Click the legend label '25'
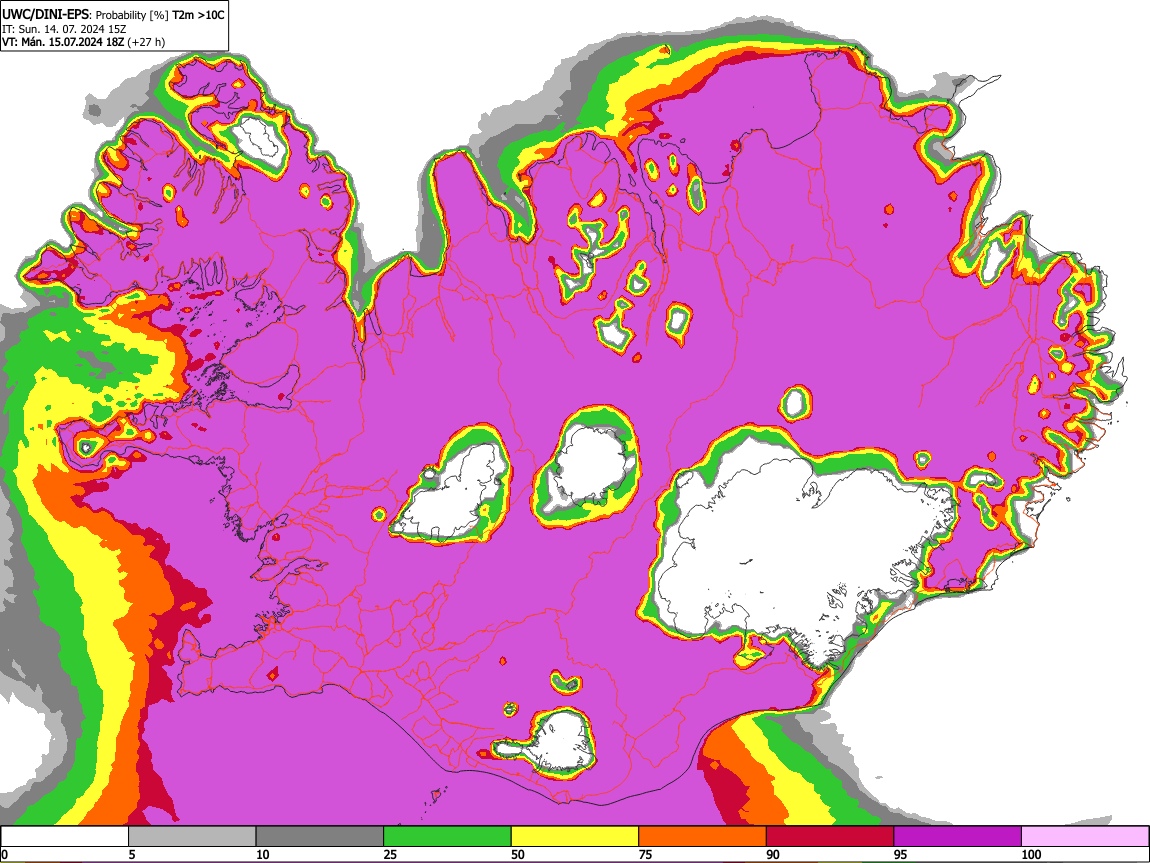This screenshot has width=1150, height=863. click(390, 854)
